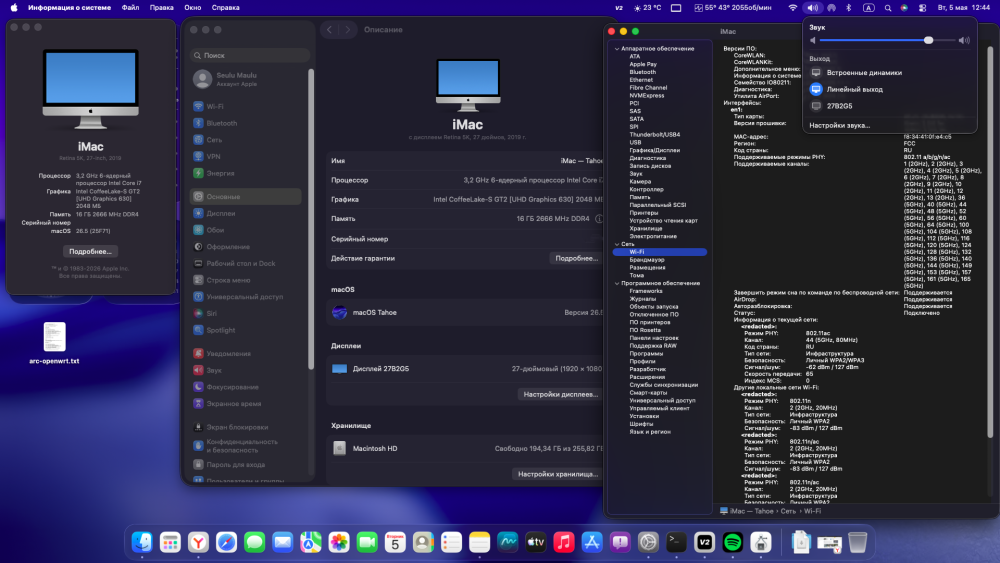Open Safari from the Dock
The image size is (1000, 563).
click(x=226, y=542)
